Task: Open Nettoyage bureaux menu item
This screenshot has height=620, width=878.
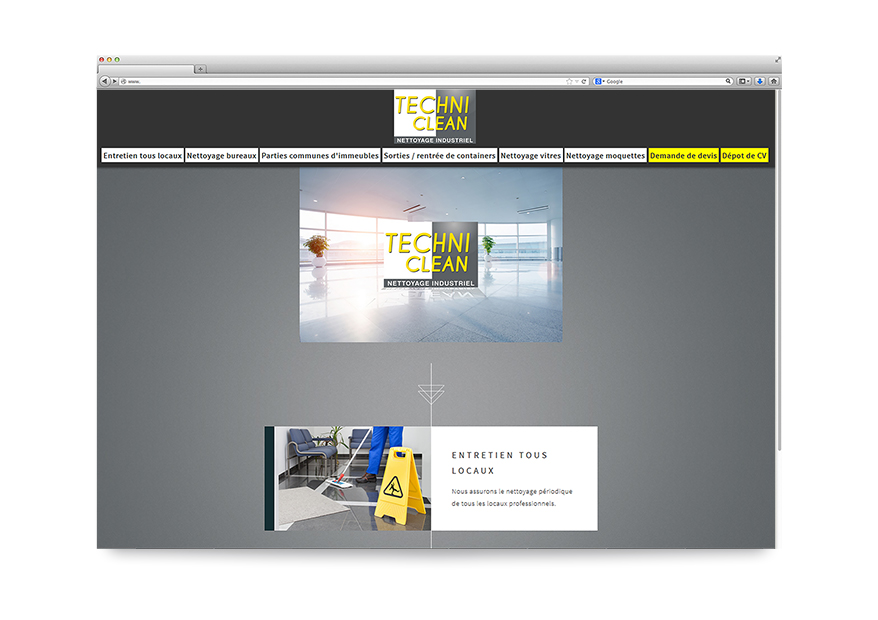Action: point(221,156)
